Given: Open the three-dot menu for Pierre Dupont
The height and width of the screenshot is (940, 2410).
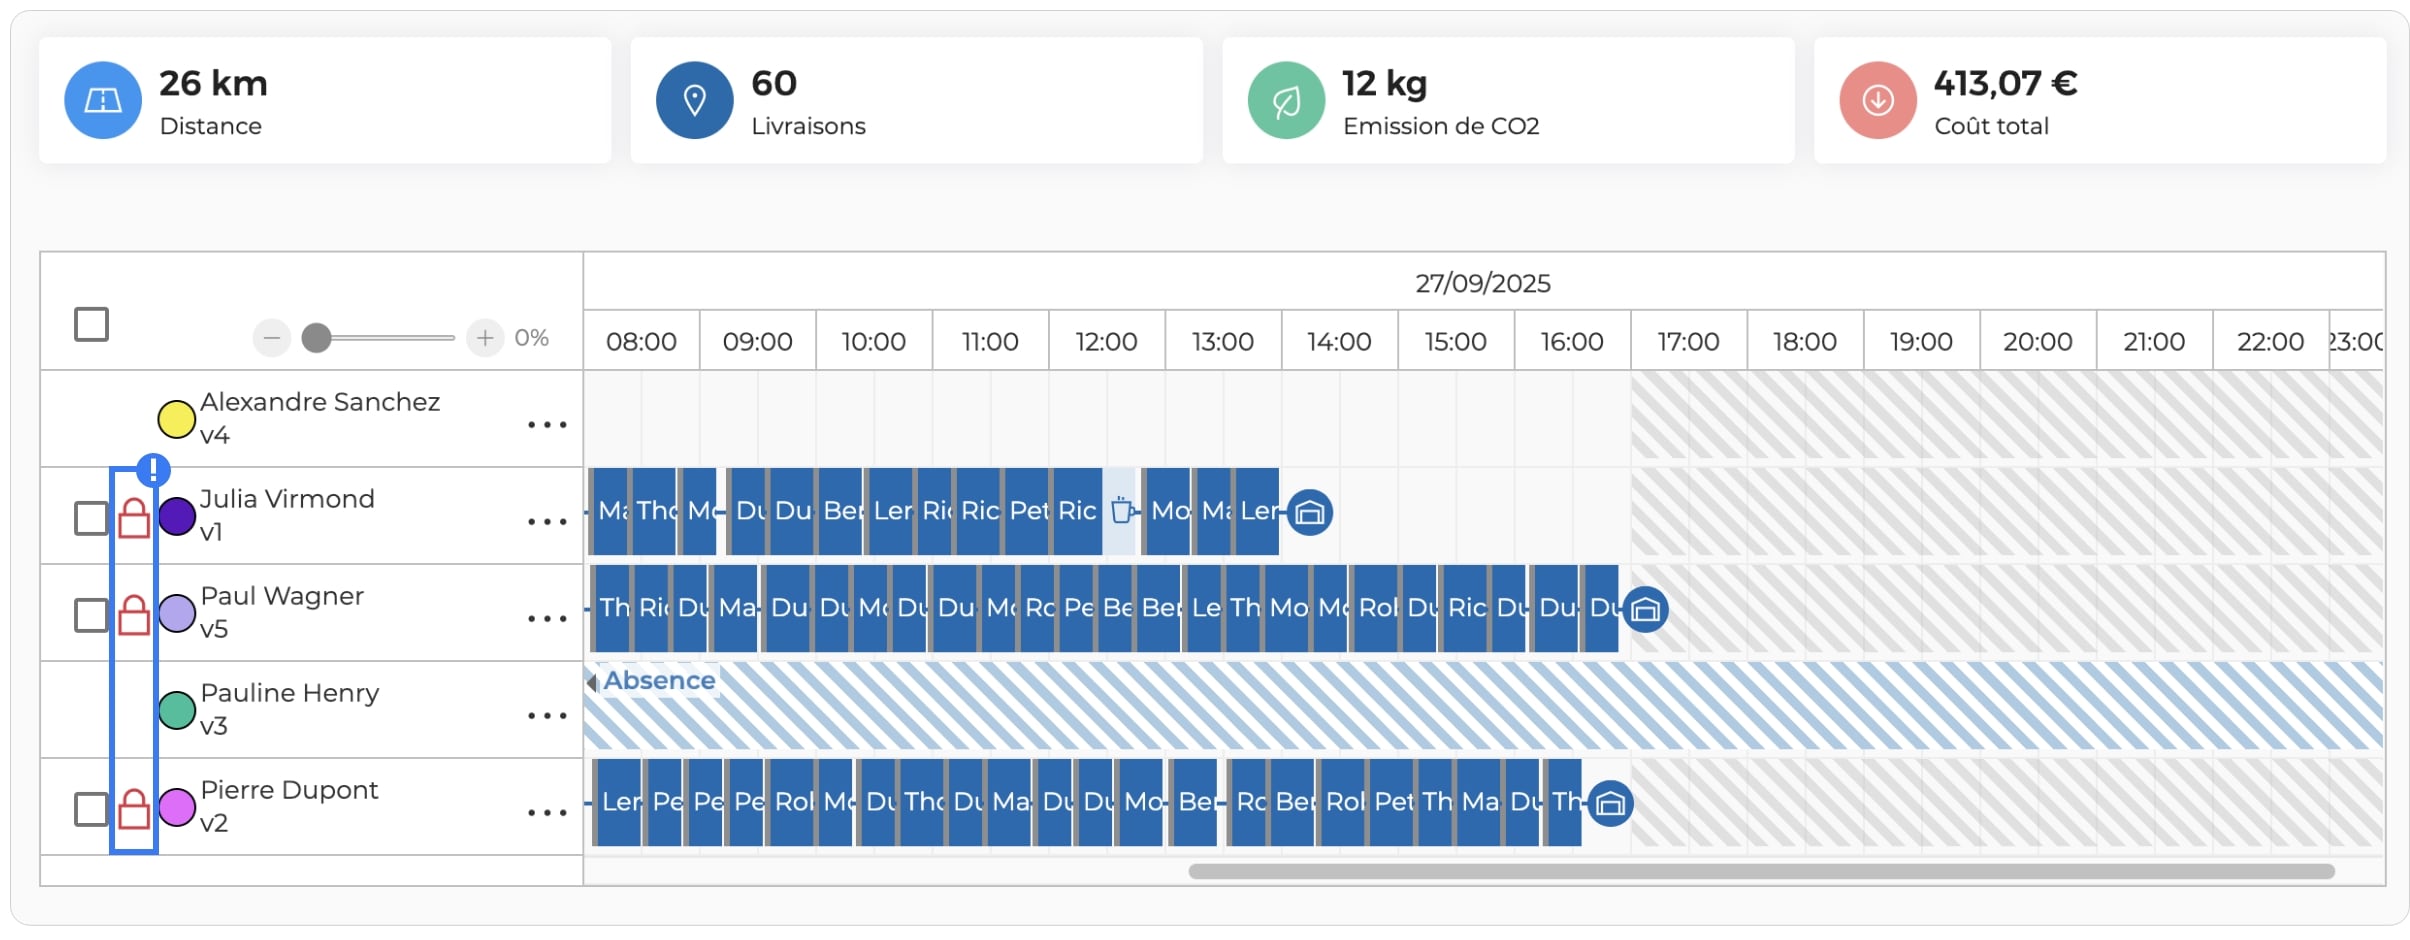Looking at the screenshot, I should click(x=547, y=813).
